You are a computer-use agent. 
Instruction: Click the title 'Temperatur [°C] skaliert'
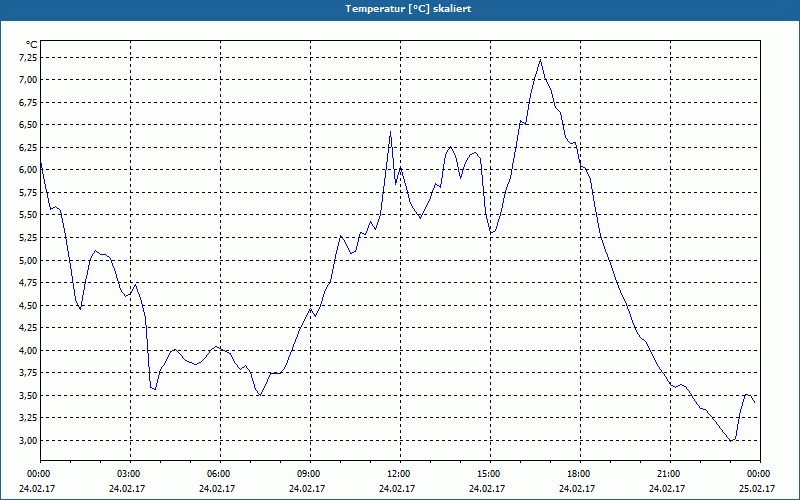pos(408,9)
